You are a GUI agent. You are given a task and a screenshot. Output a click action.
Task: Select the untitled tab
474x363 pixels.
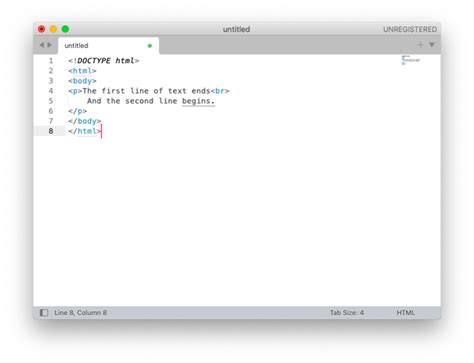pyautogui.click(x=108, y=46)
